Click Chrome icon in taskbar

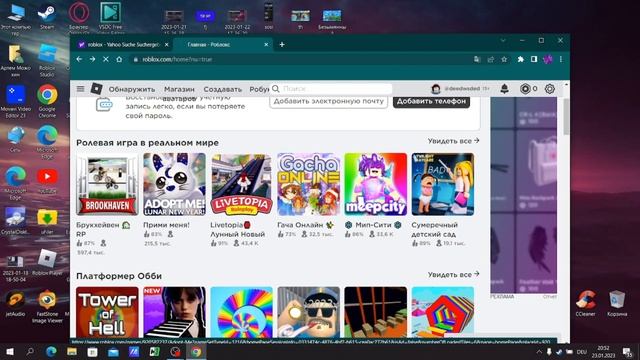[196, 351]
